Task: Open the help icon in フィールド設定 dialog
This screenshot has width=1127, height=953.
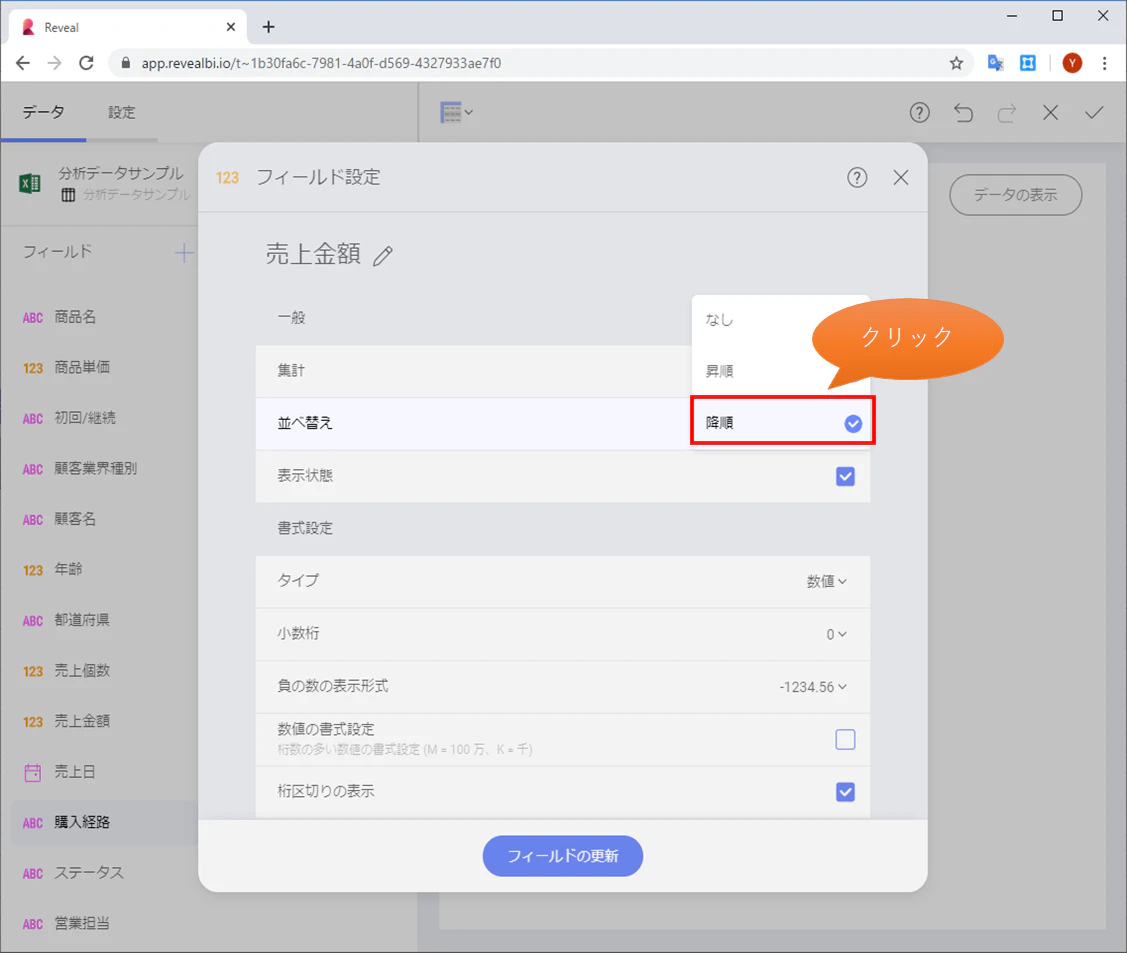Action: click(857, 178)
